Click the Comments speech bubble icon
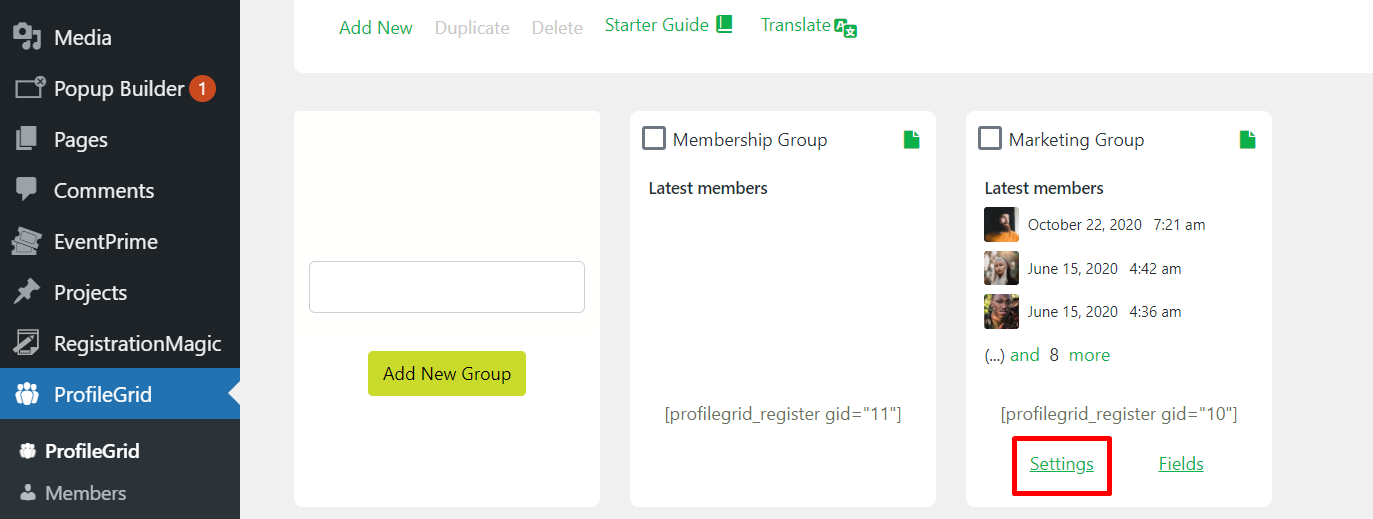 pos(27,189)
